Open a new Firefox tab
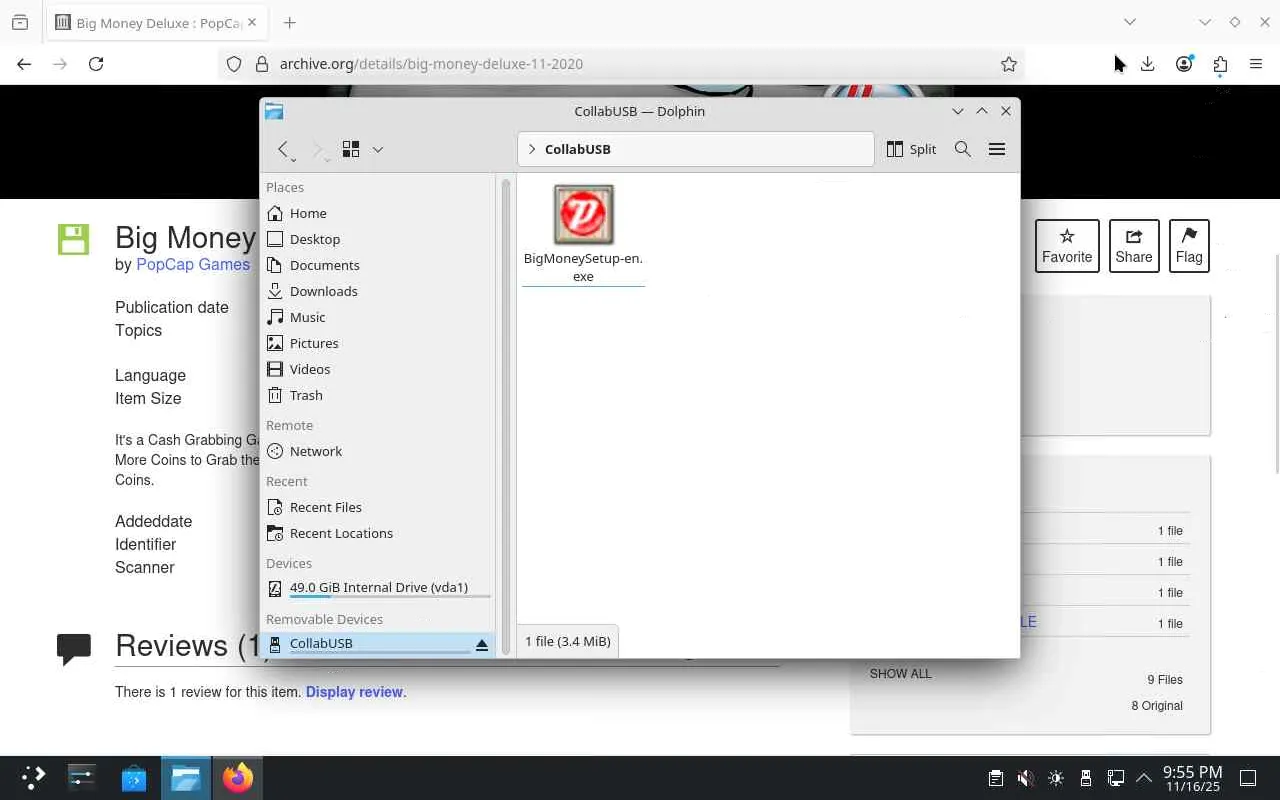The image size is (1280, 800). [289, 23]
